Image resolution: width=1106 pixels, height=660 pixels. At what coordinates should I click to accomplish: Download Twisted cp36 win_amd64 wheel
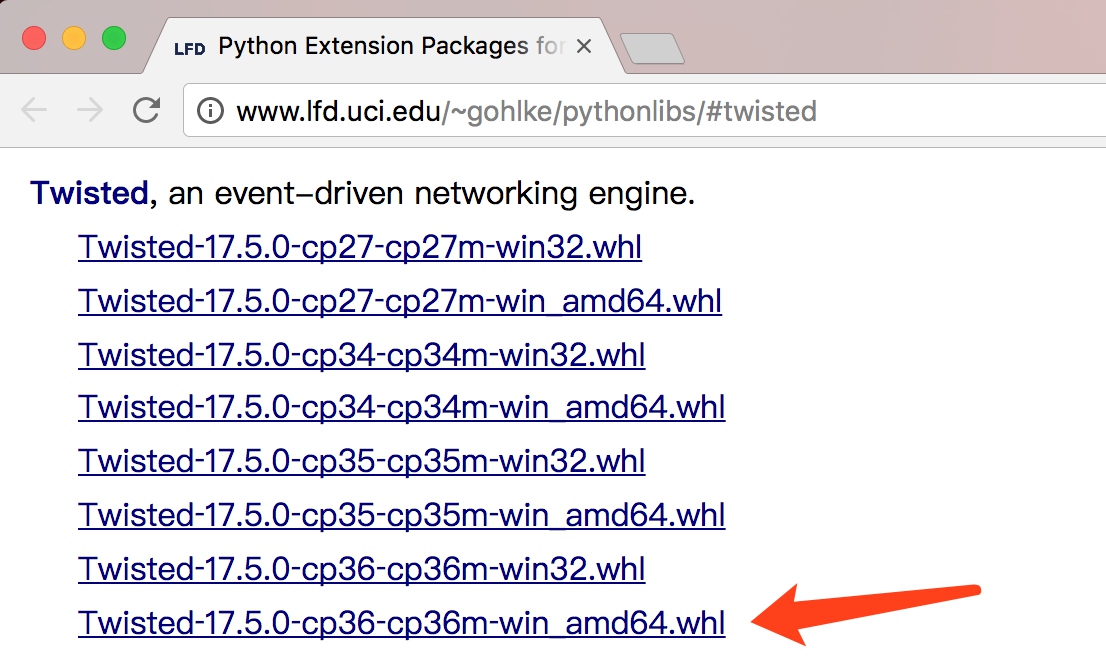point(401,623)
